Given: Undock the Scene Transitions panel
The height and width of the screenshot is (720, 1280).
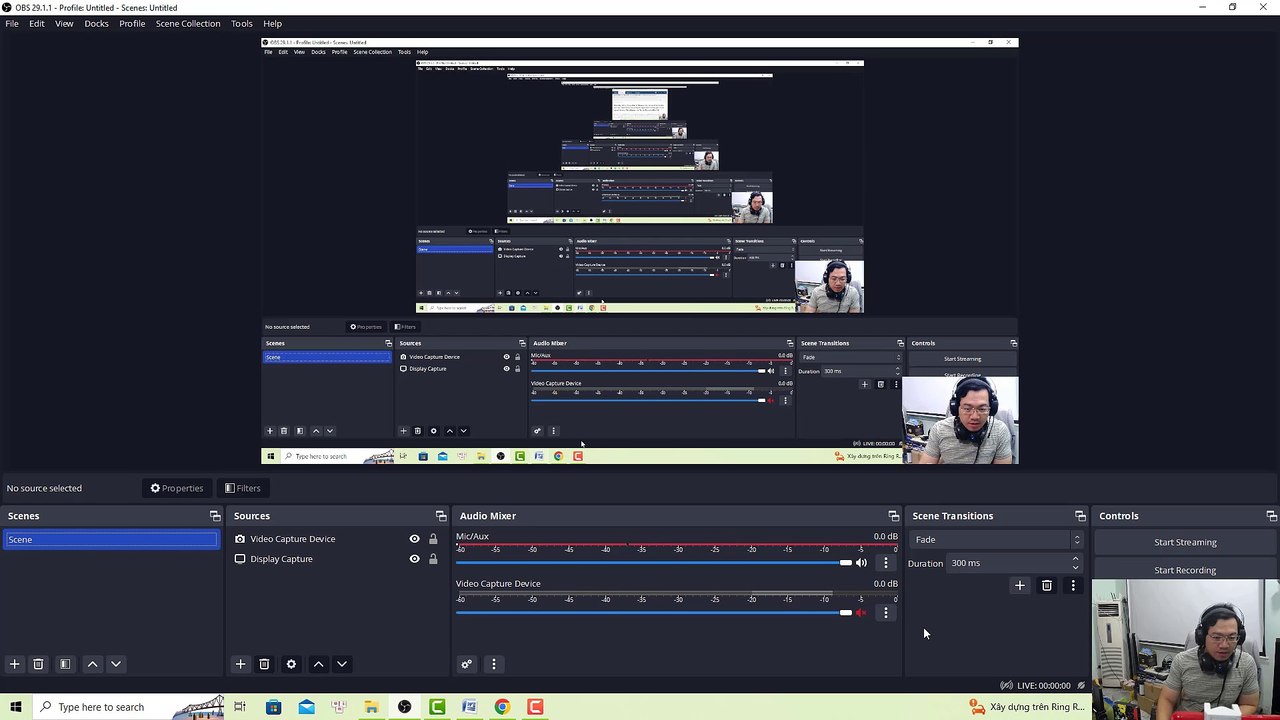Looking at the screenshot, I should [x=1080, y=516].
